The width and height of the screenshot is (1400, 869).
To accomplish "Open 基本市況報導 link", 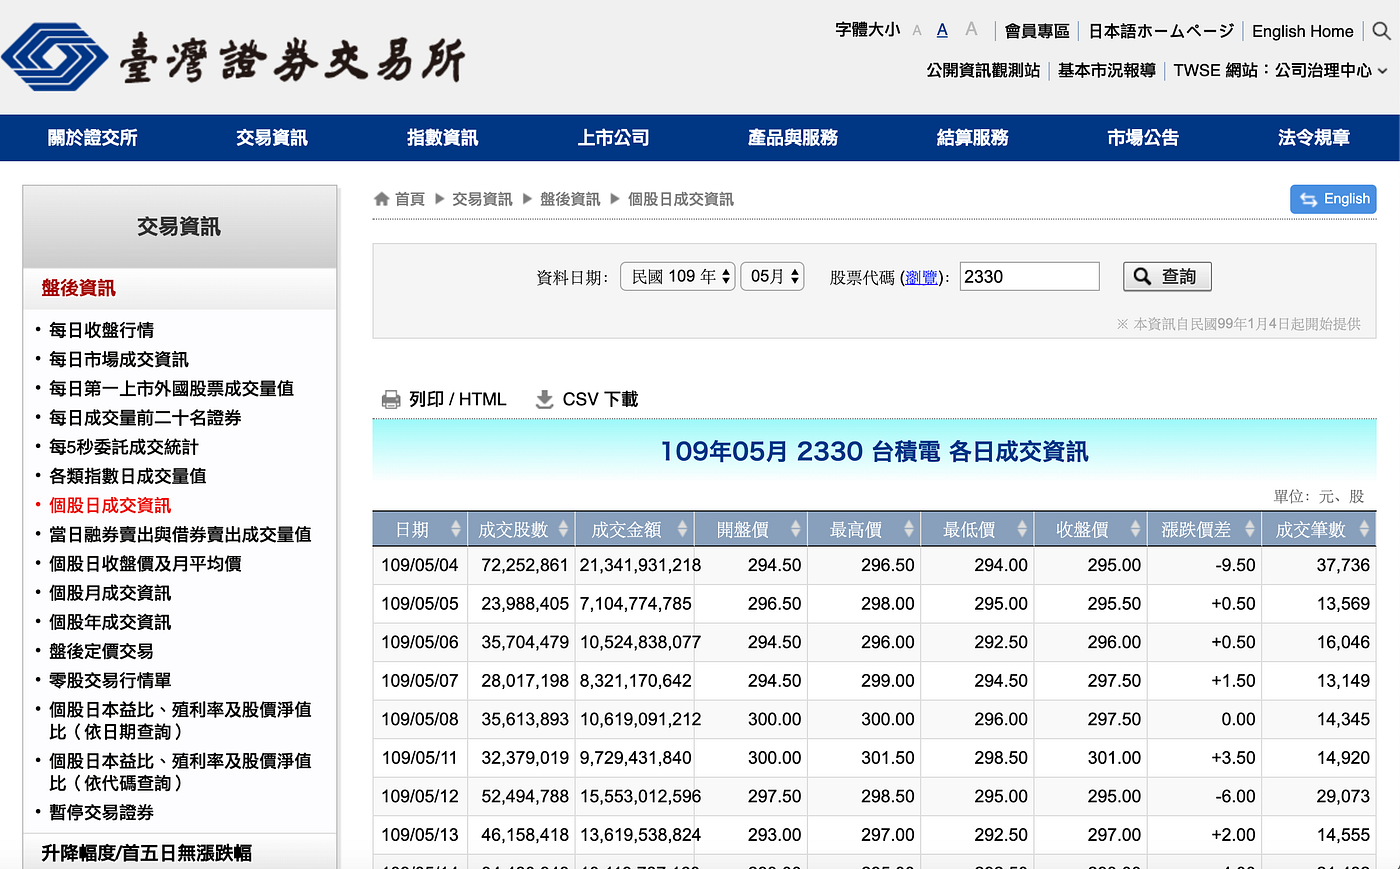I will click(x=1107, y=71).
